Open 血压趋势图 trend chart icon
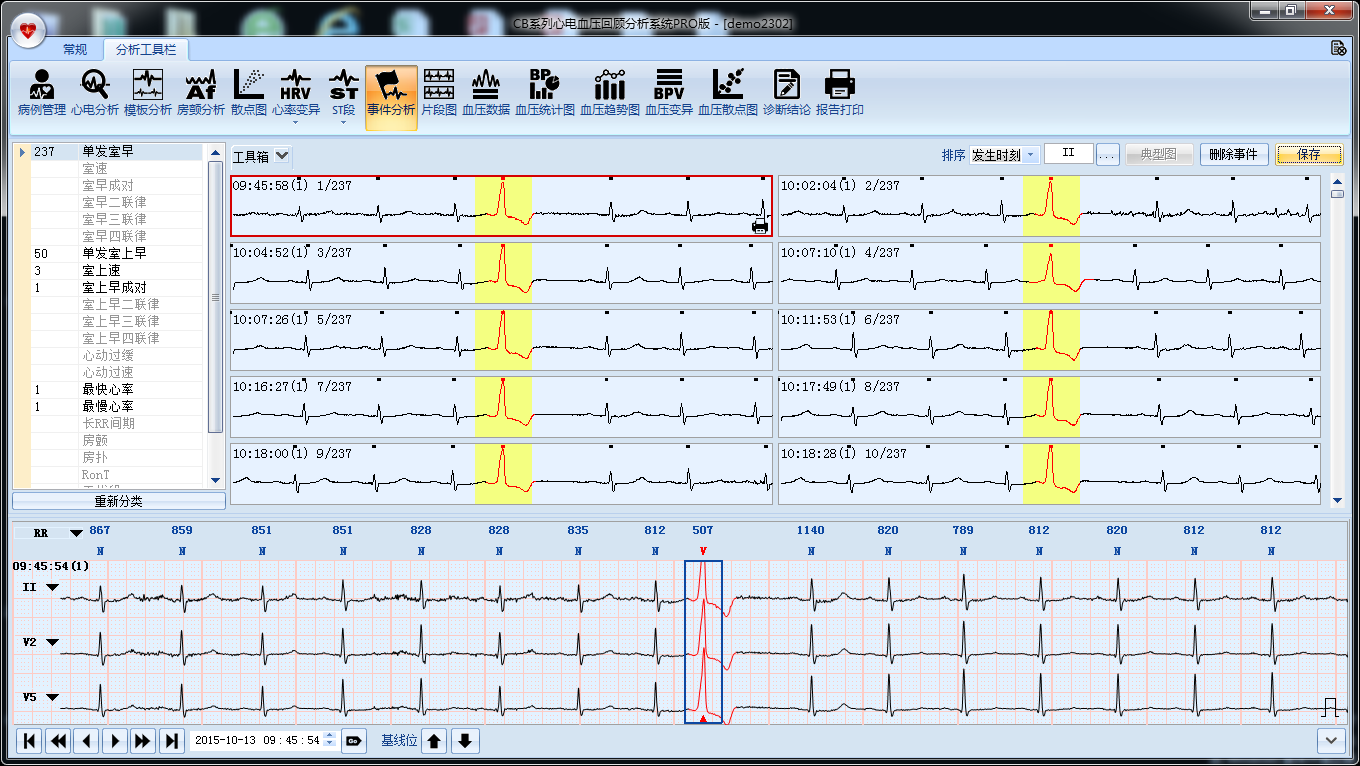Screen dimensions: 1360x766 609,93
